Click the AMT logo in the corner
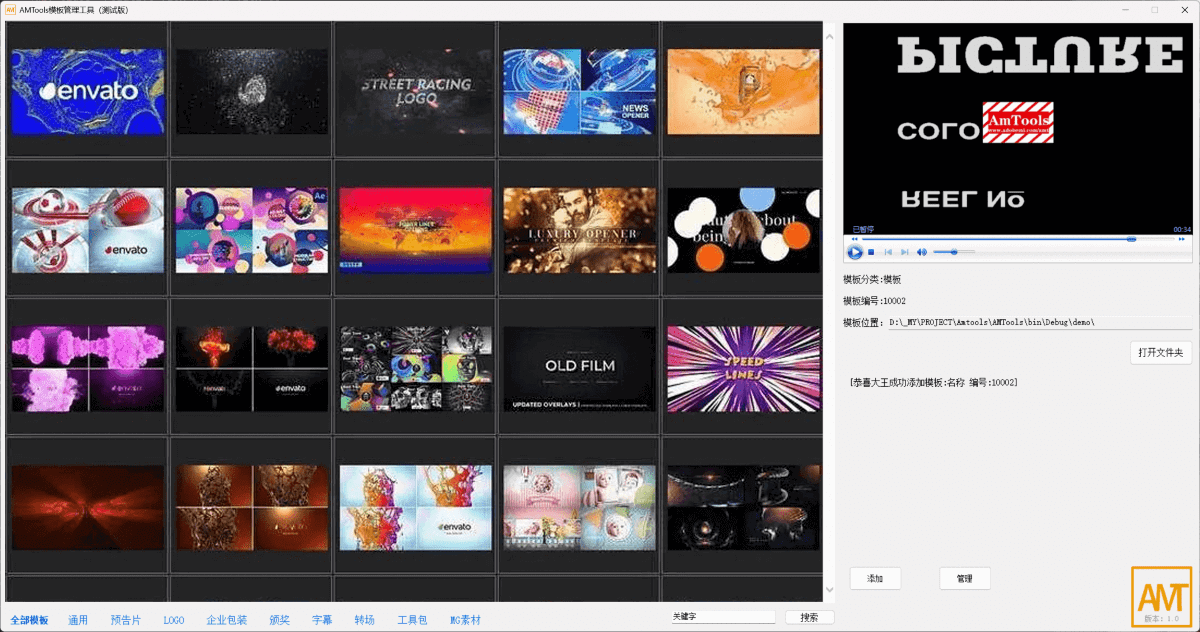 (x=1161, y=596)
